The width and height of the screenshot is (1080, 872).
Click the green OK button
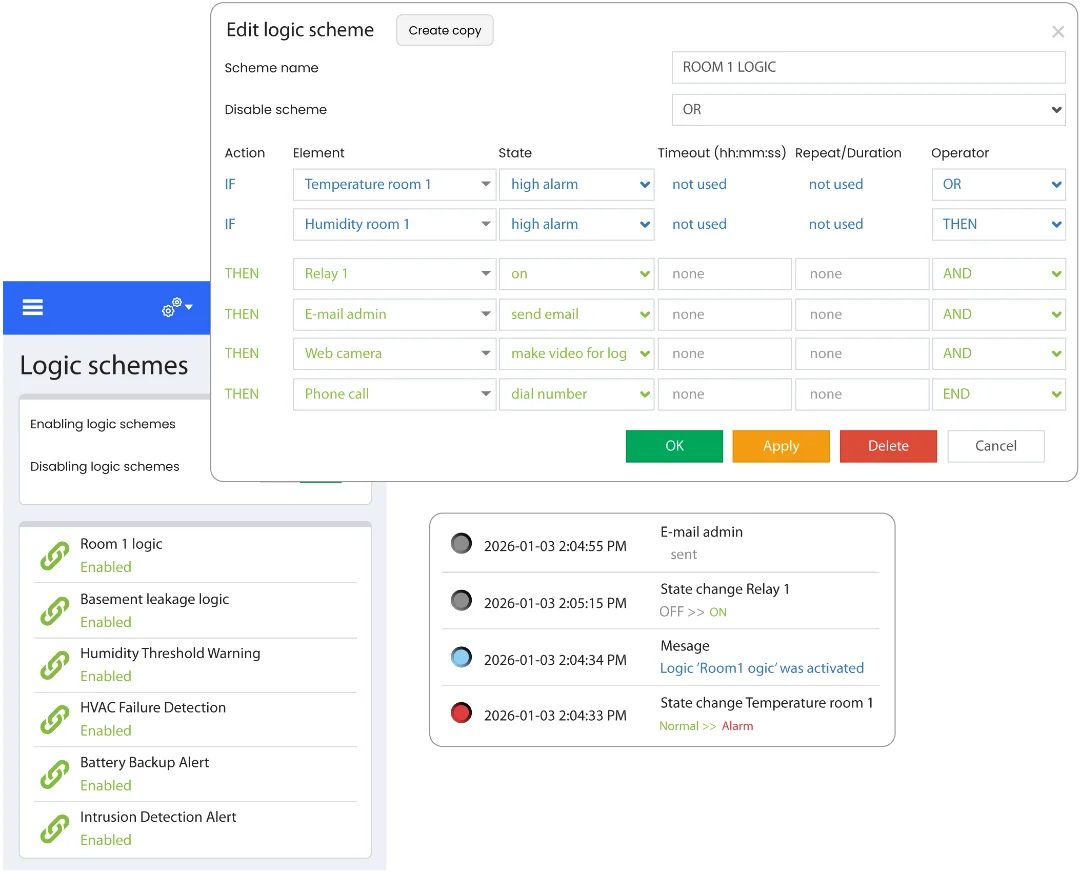[x=674, y=446]
